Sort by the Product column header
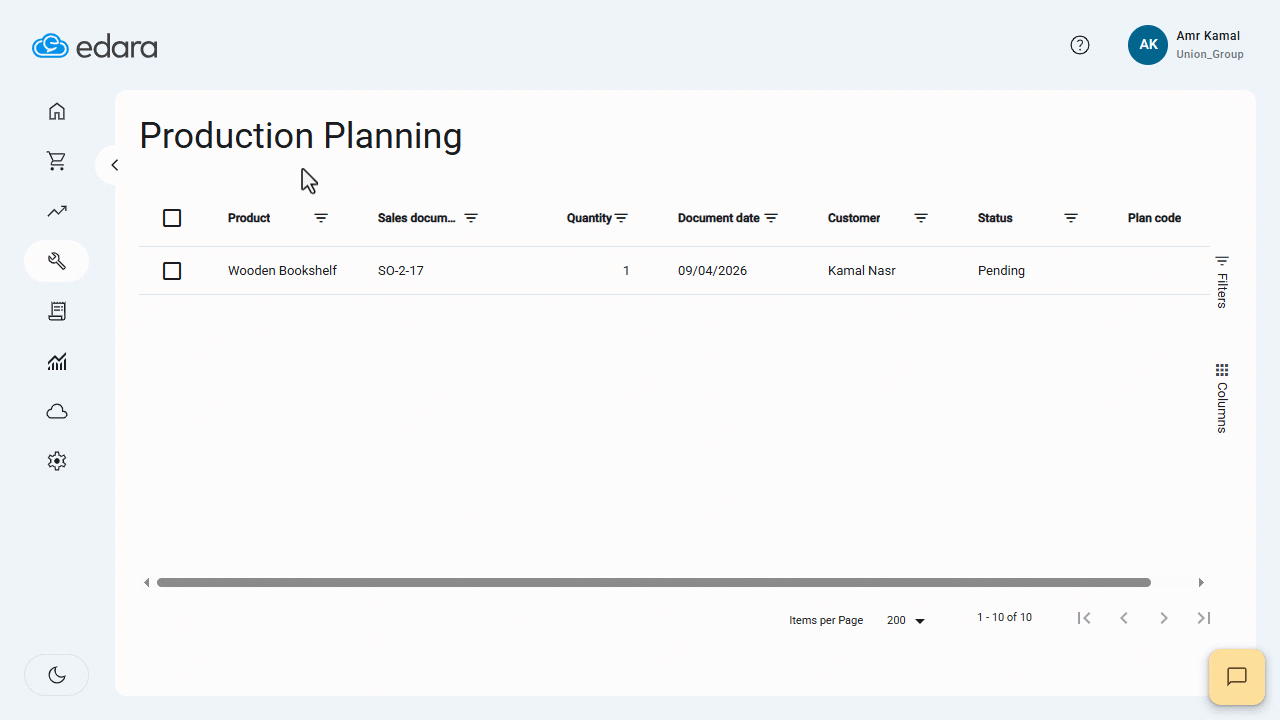Viewport: 1280px width, 720px height. pos(249,218)
